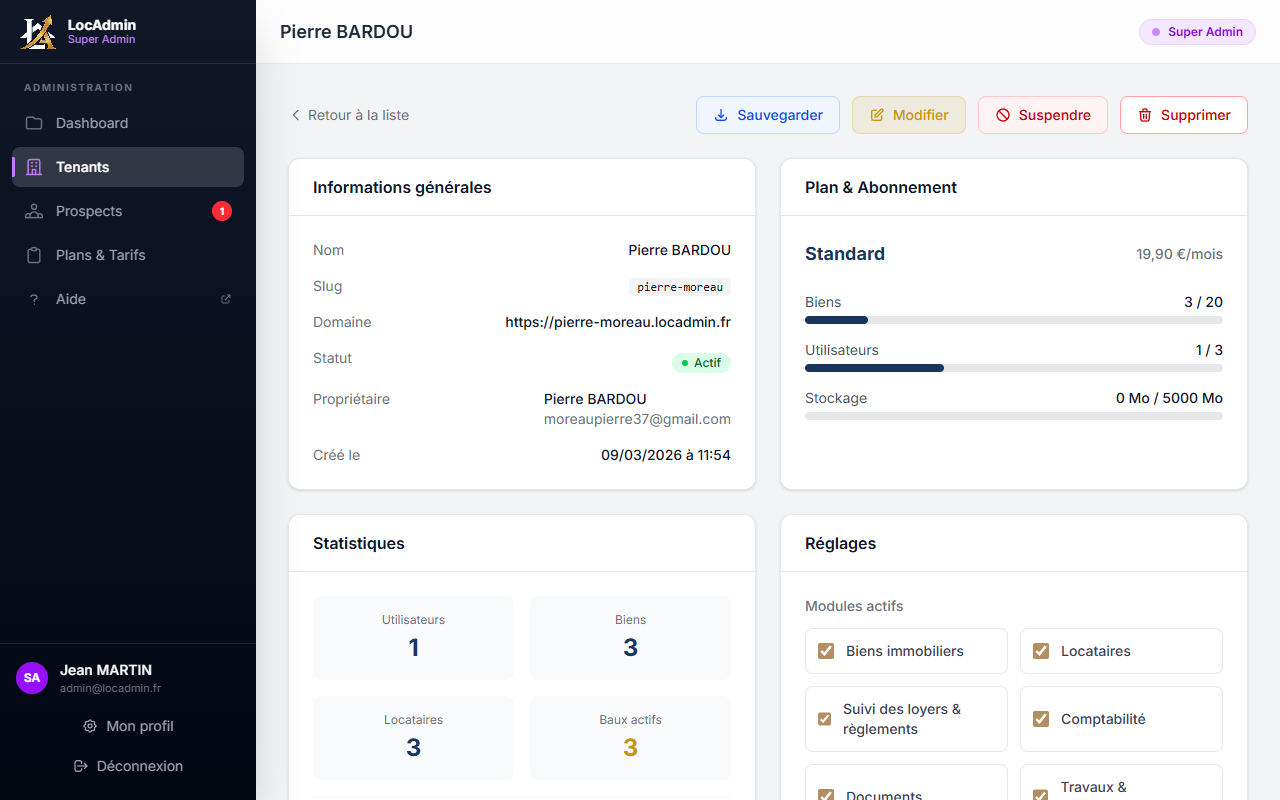Click the trash icon inside Supprimer button
Viewport: 1280px width, 800px height.
pos(1144,115)
